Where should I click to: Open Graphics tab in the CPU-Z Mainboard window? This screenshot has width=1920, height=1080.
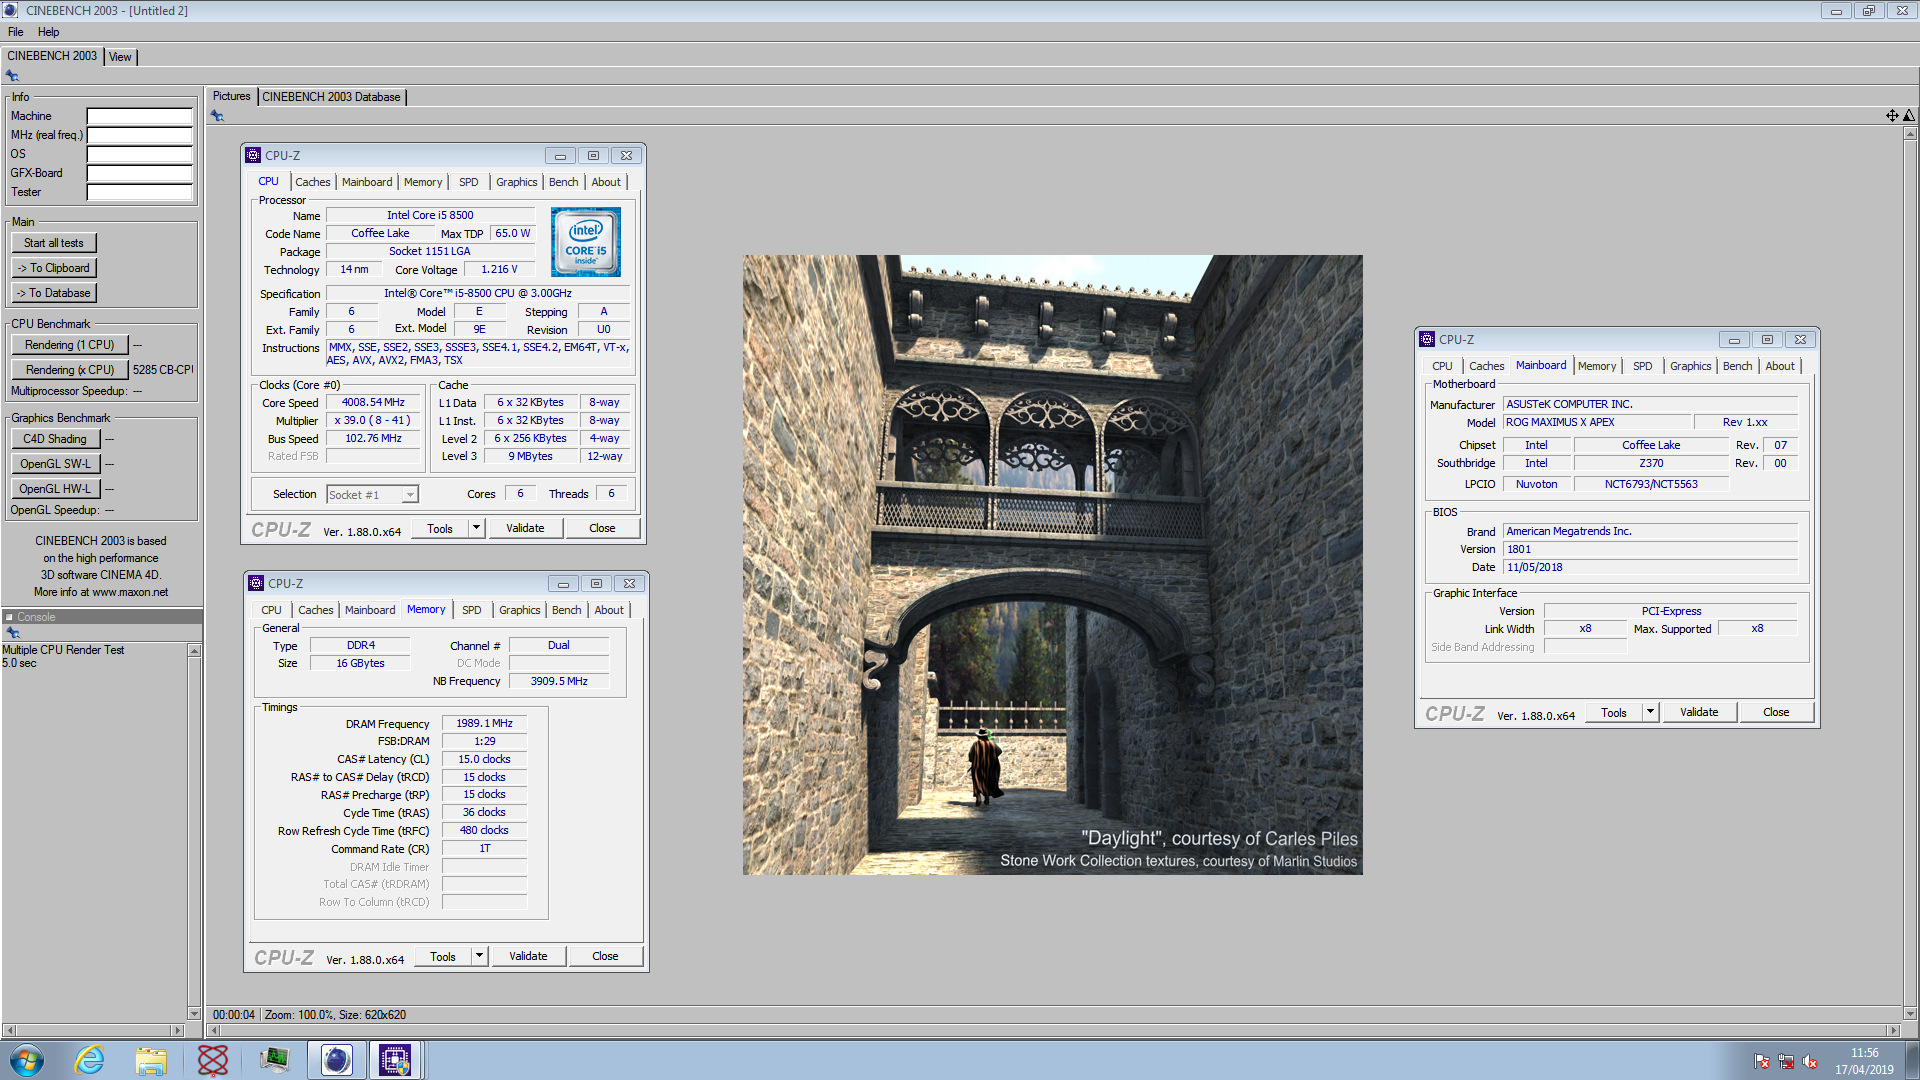[1691, 366]
